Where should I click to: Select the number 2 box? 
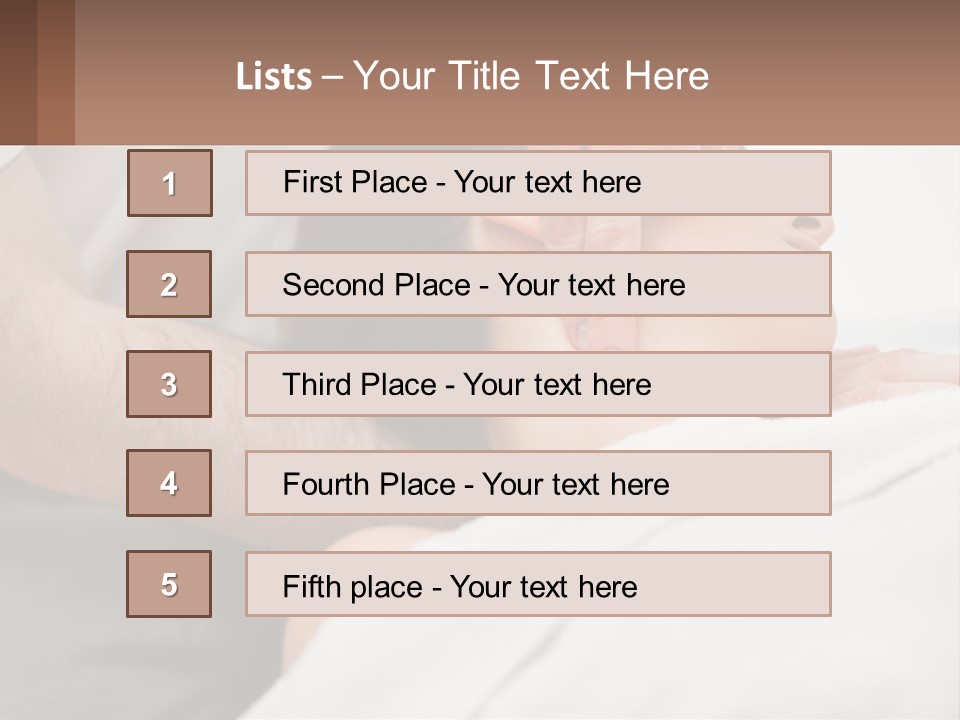(169, 284)
